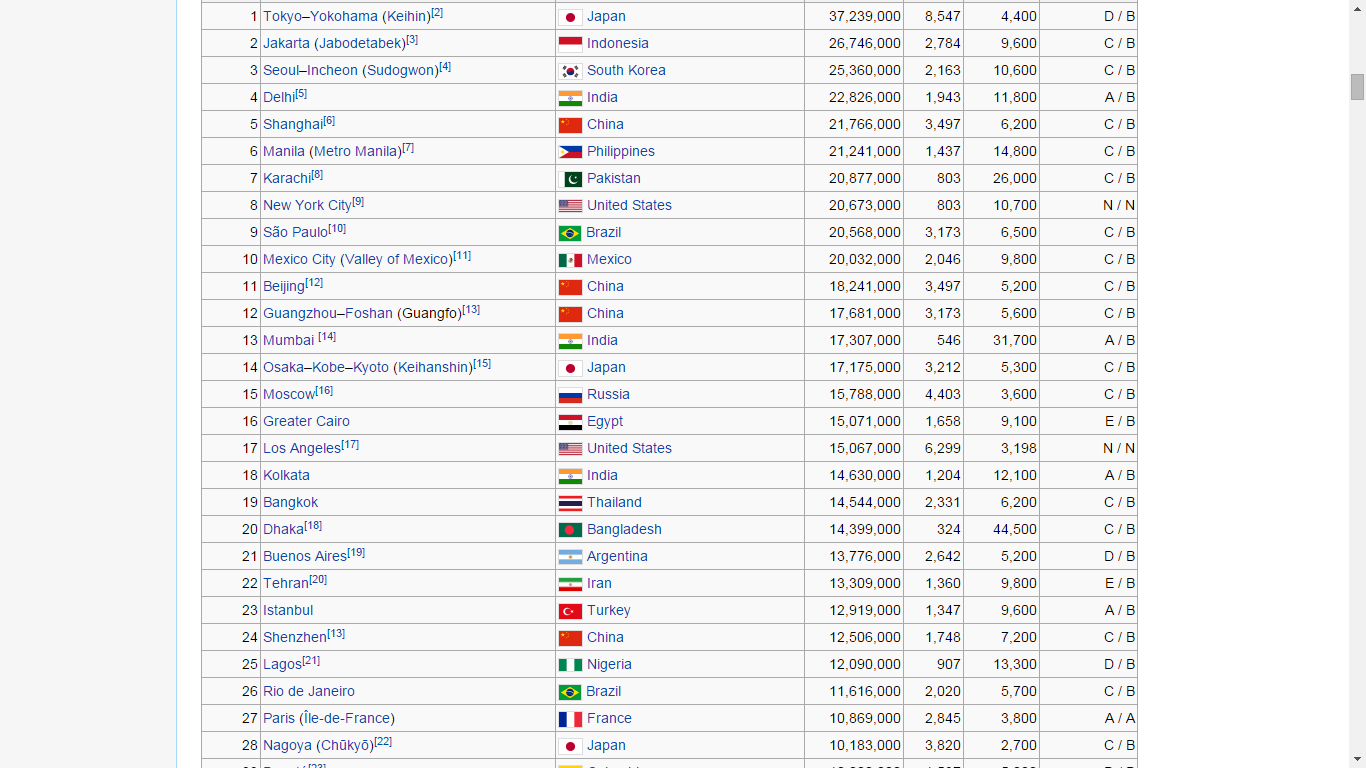Click the Pakistan flag icon

(570, 179)
